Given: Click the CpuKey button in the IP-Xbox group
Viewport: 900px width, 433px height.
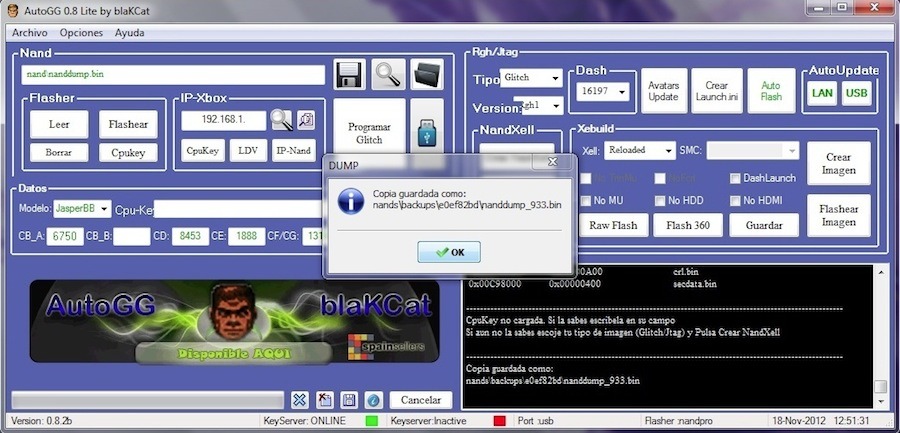Looking at the screenshot, I should (x=203, y=150).
